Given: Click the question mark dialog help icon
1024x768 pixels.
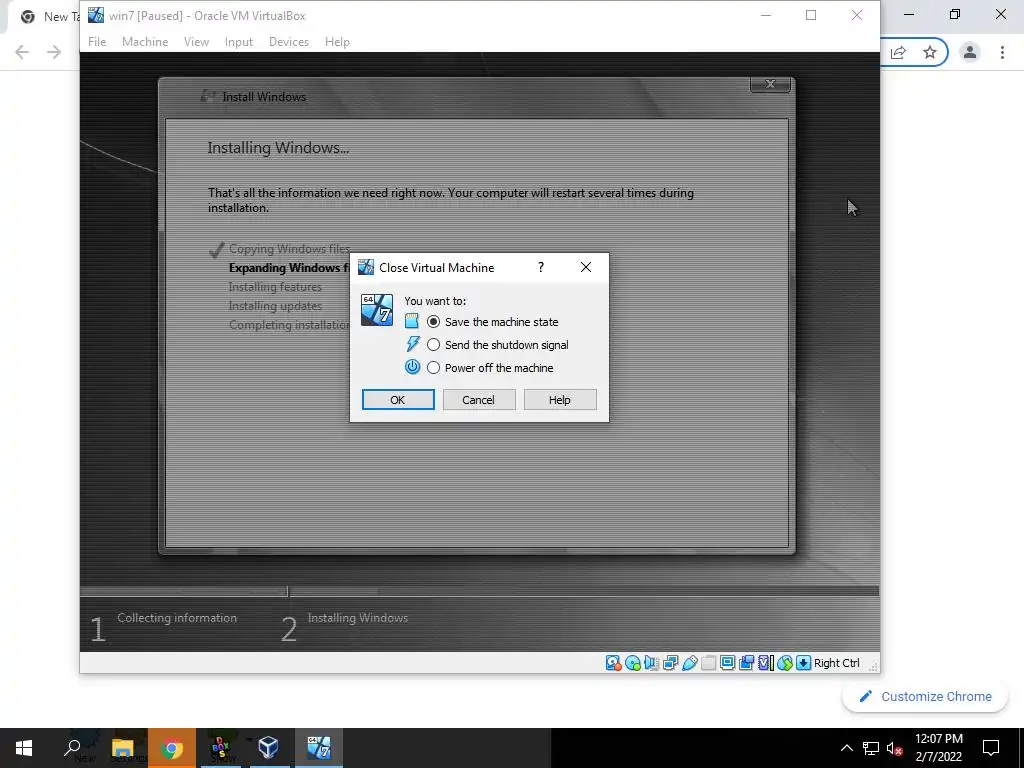Looking at the screenshot, I should [541, 267].
